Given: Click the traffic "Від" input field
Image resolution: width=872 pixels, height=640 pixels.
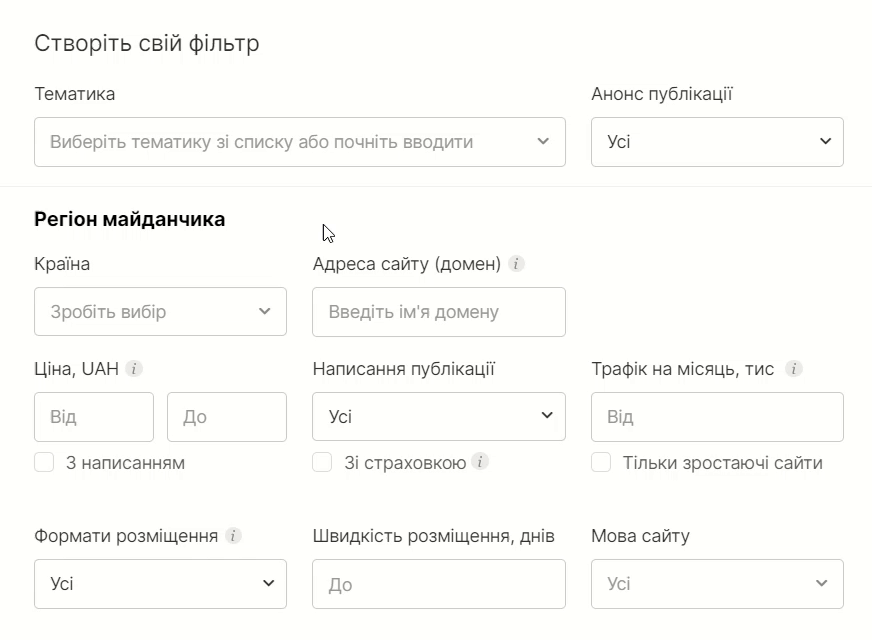Looking at the screenshot, I should pyautogui.click(x=716, y=416).
